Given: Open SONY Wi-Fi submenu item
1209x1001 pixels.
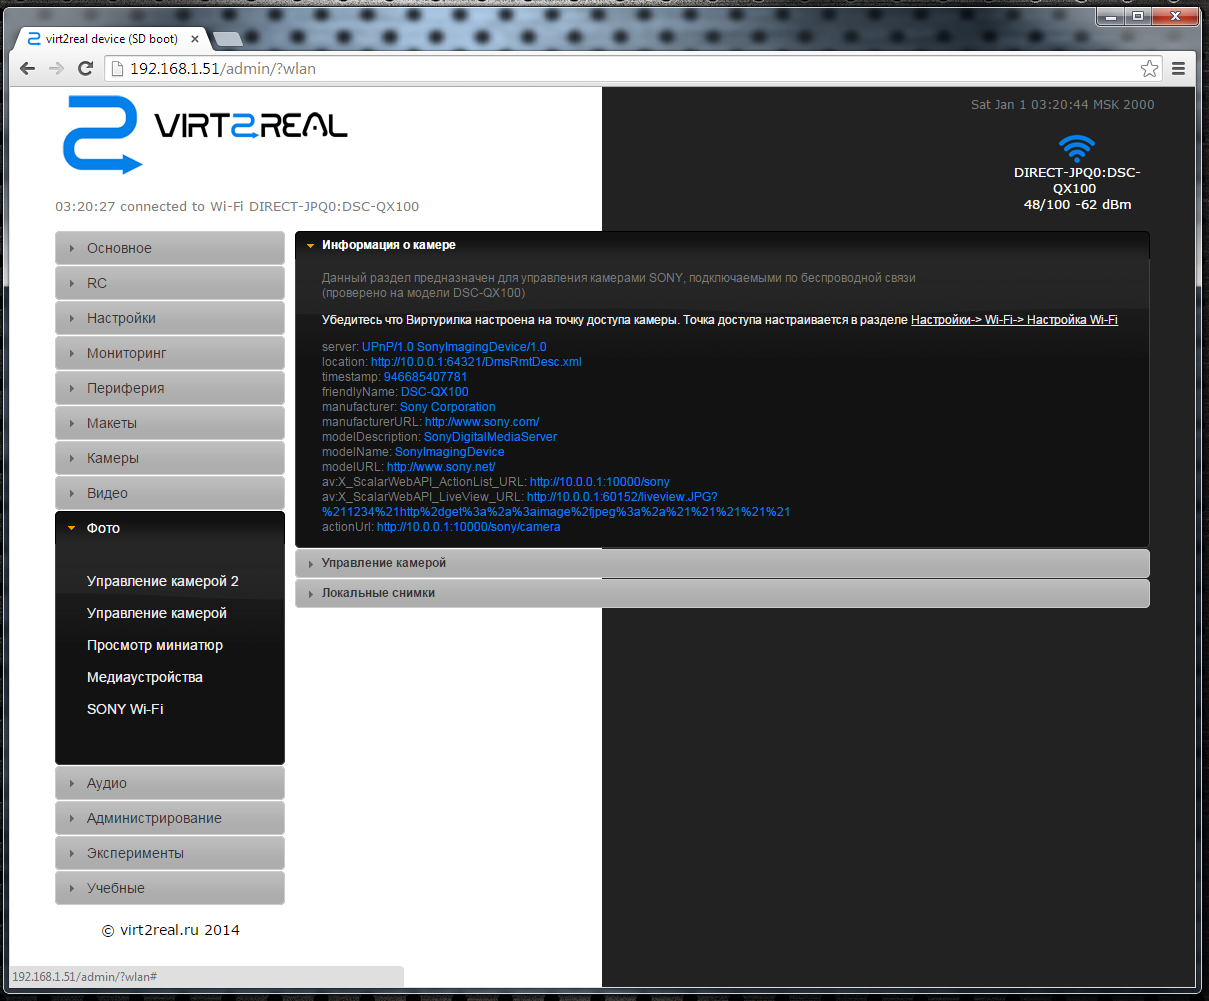Looking at the screenshot, I should pos(125,709).
